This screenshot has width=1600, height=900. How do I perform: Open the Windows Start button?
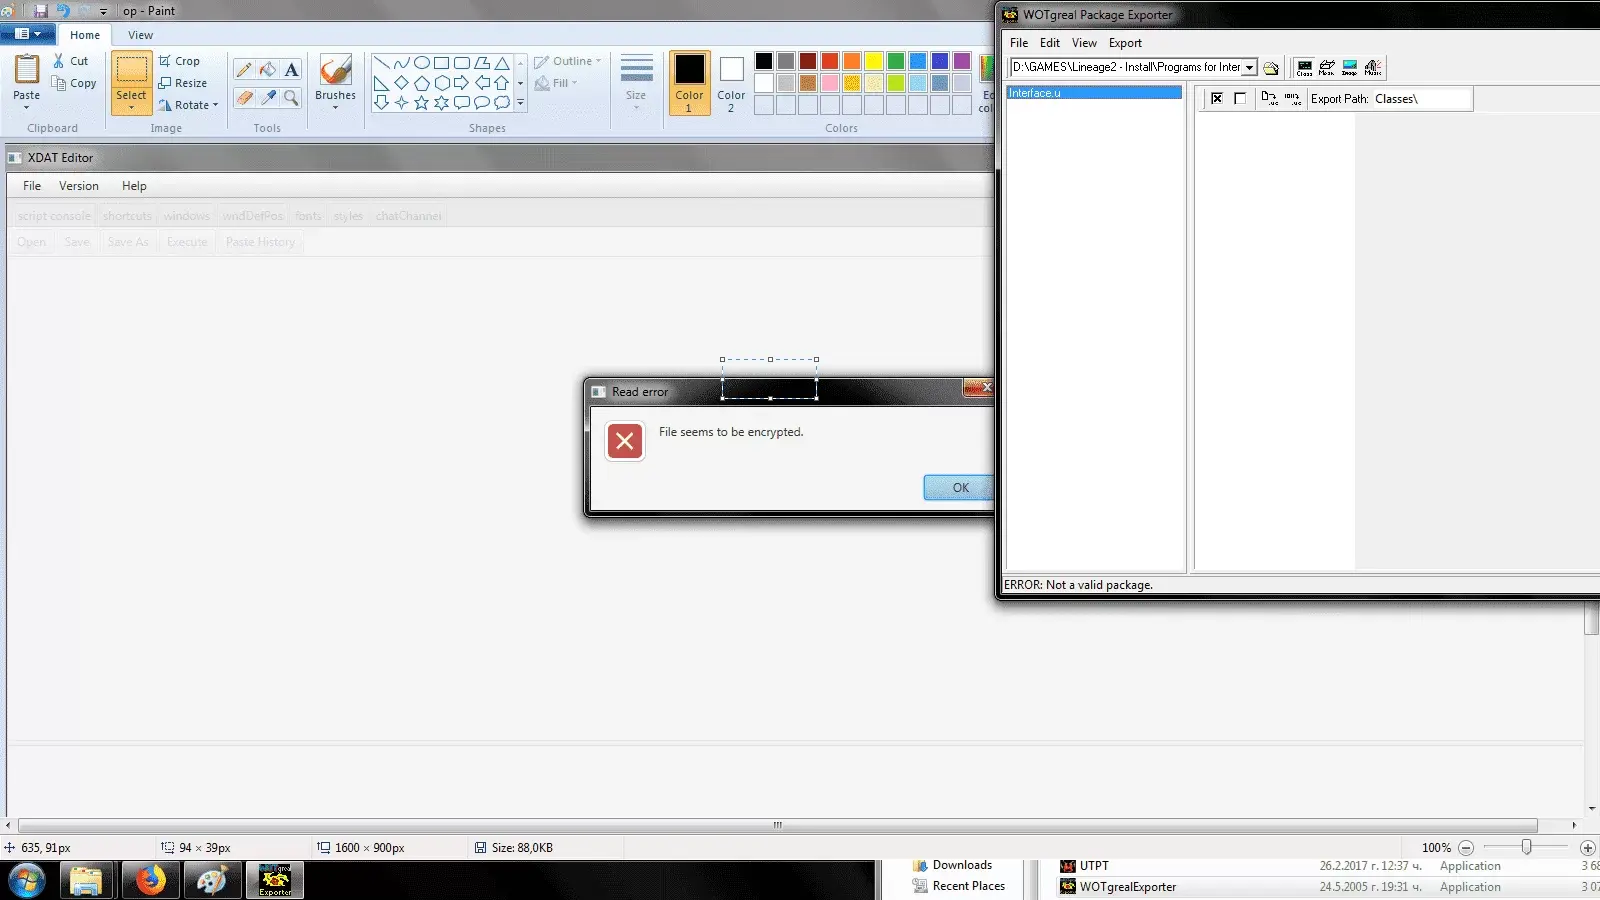click(27, 881)
